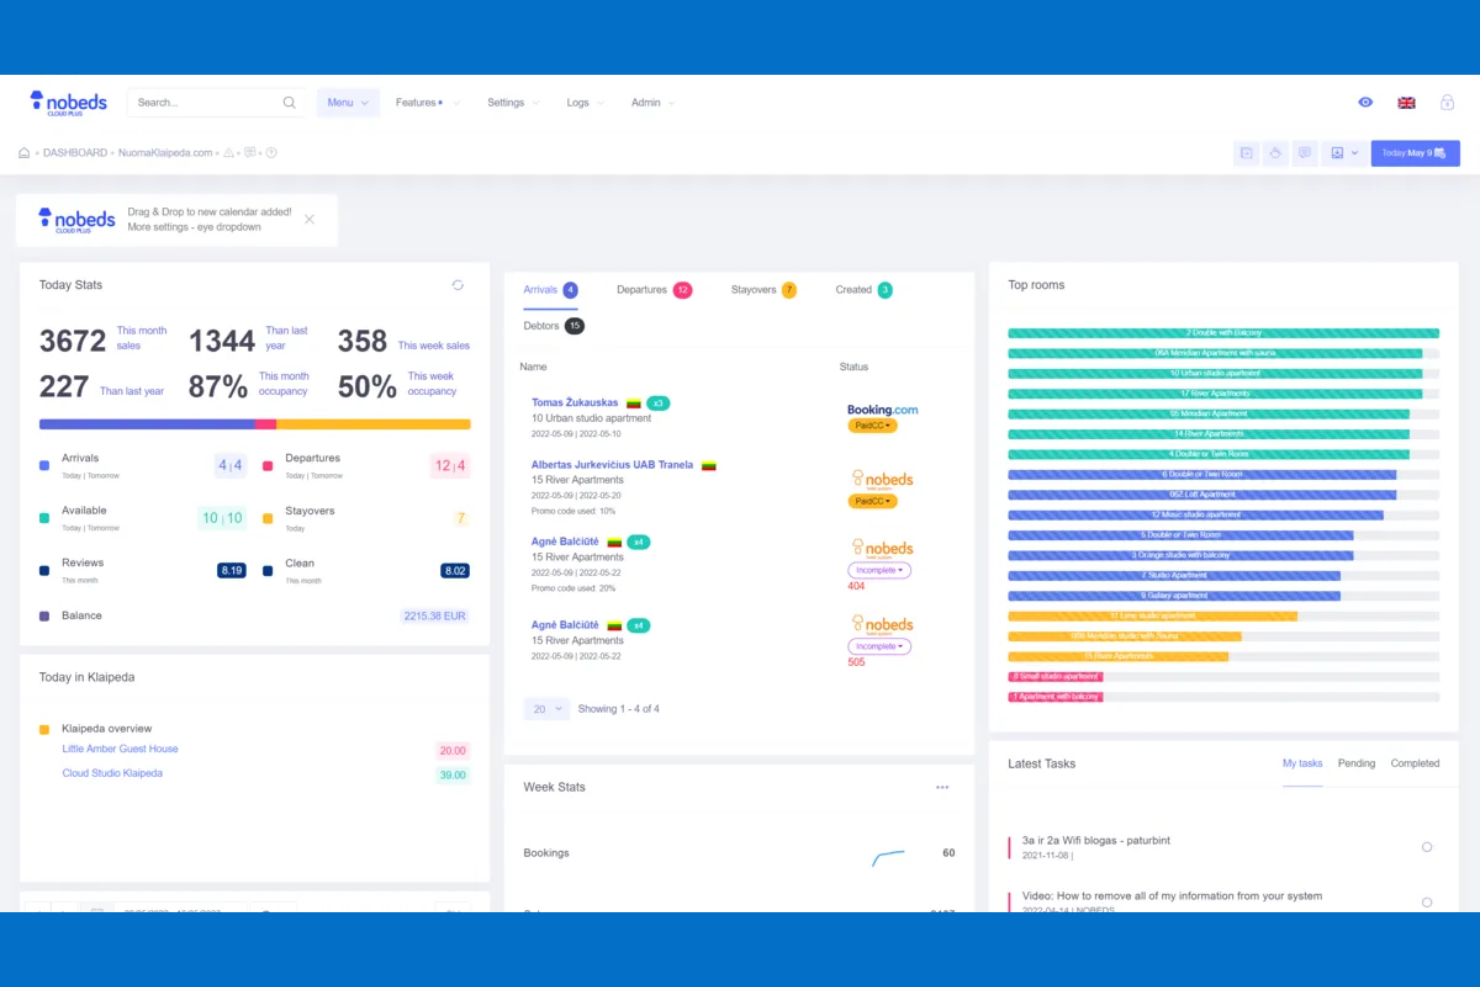Viewport: 1480px width, 987px height.
Task: Click the refresh icon in Today Stats panel
Action: point(458,285)
